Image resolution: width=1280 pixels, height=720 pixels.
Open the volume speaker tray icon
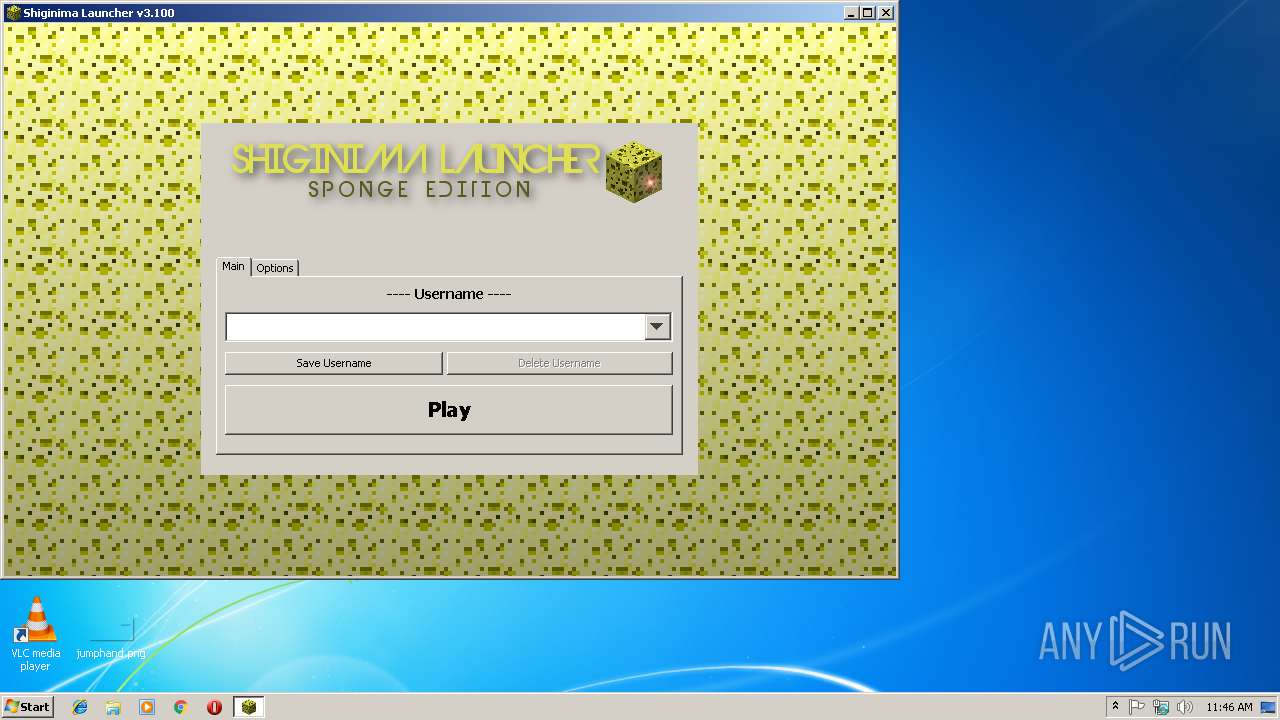click(1185, 707)
